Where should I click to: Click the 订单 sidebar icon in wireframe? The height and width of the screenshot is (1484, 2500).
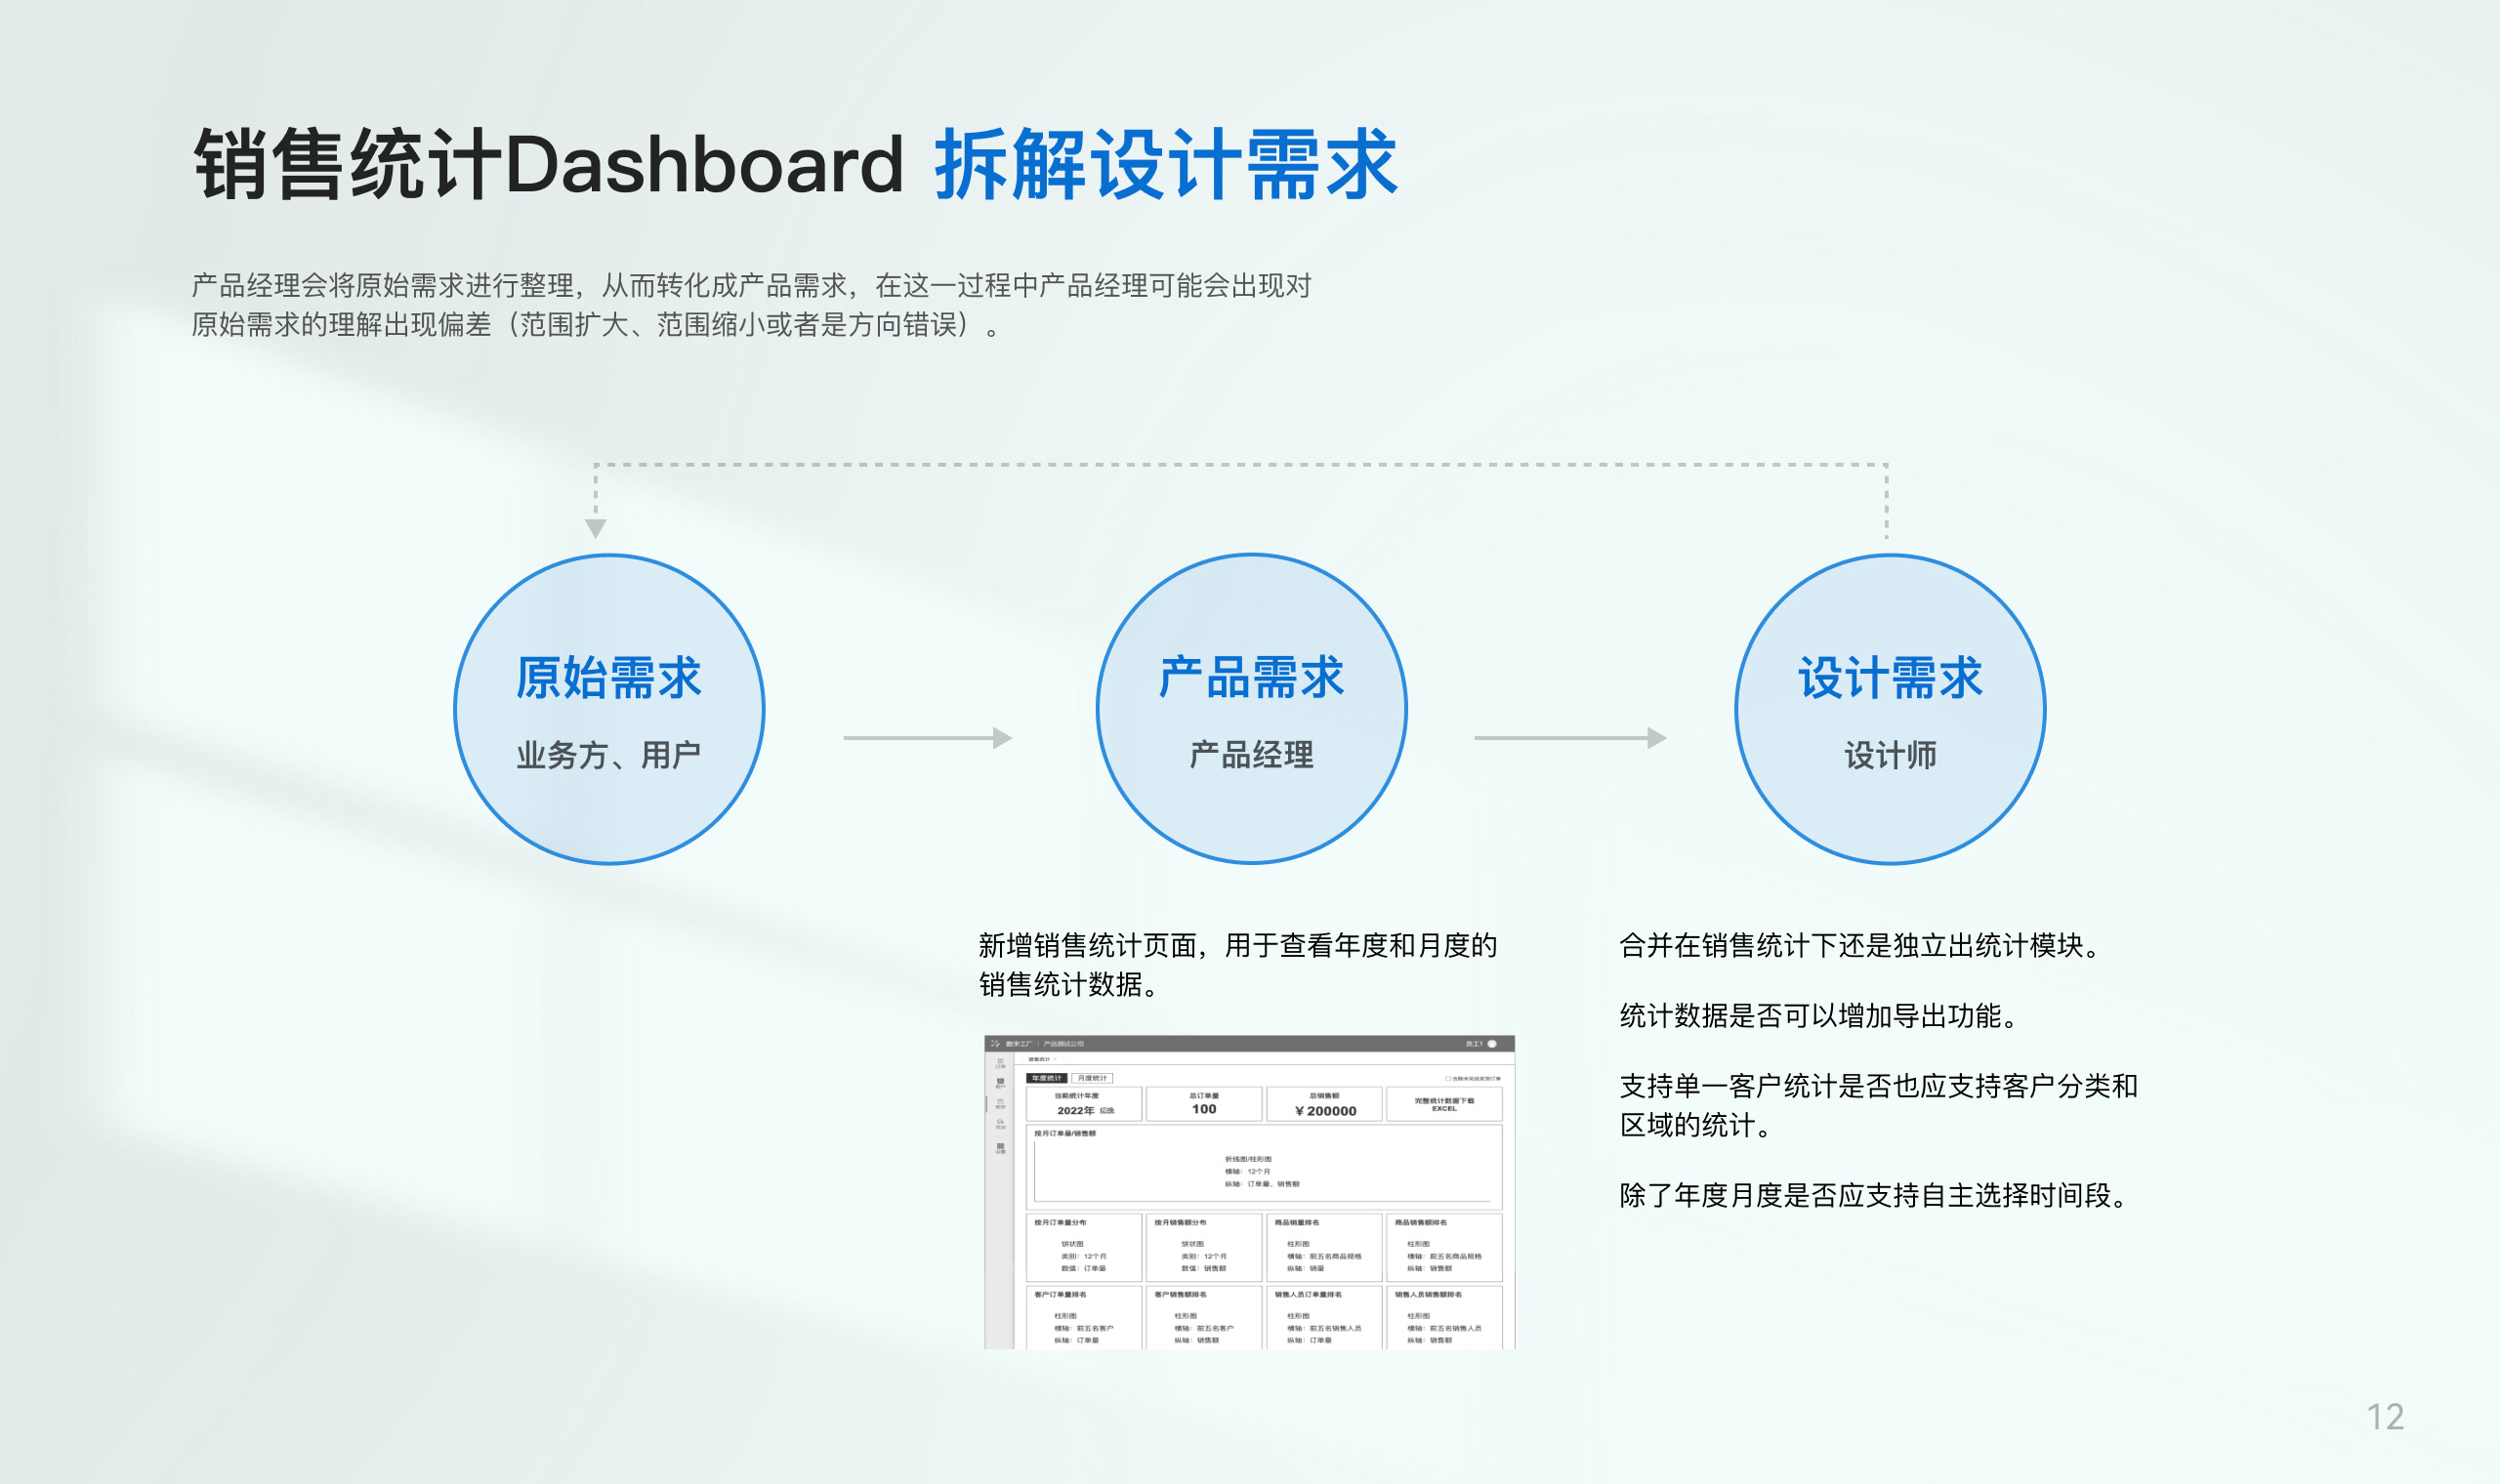click(x=1001, y=1064)
